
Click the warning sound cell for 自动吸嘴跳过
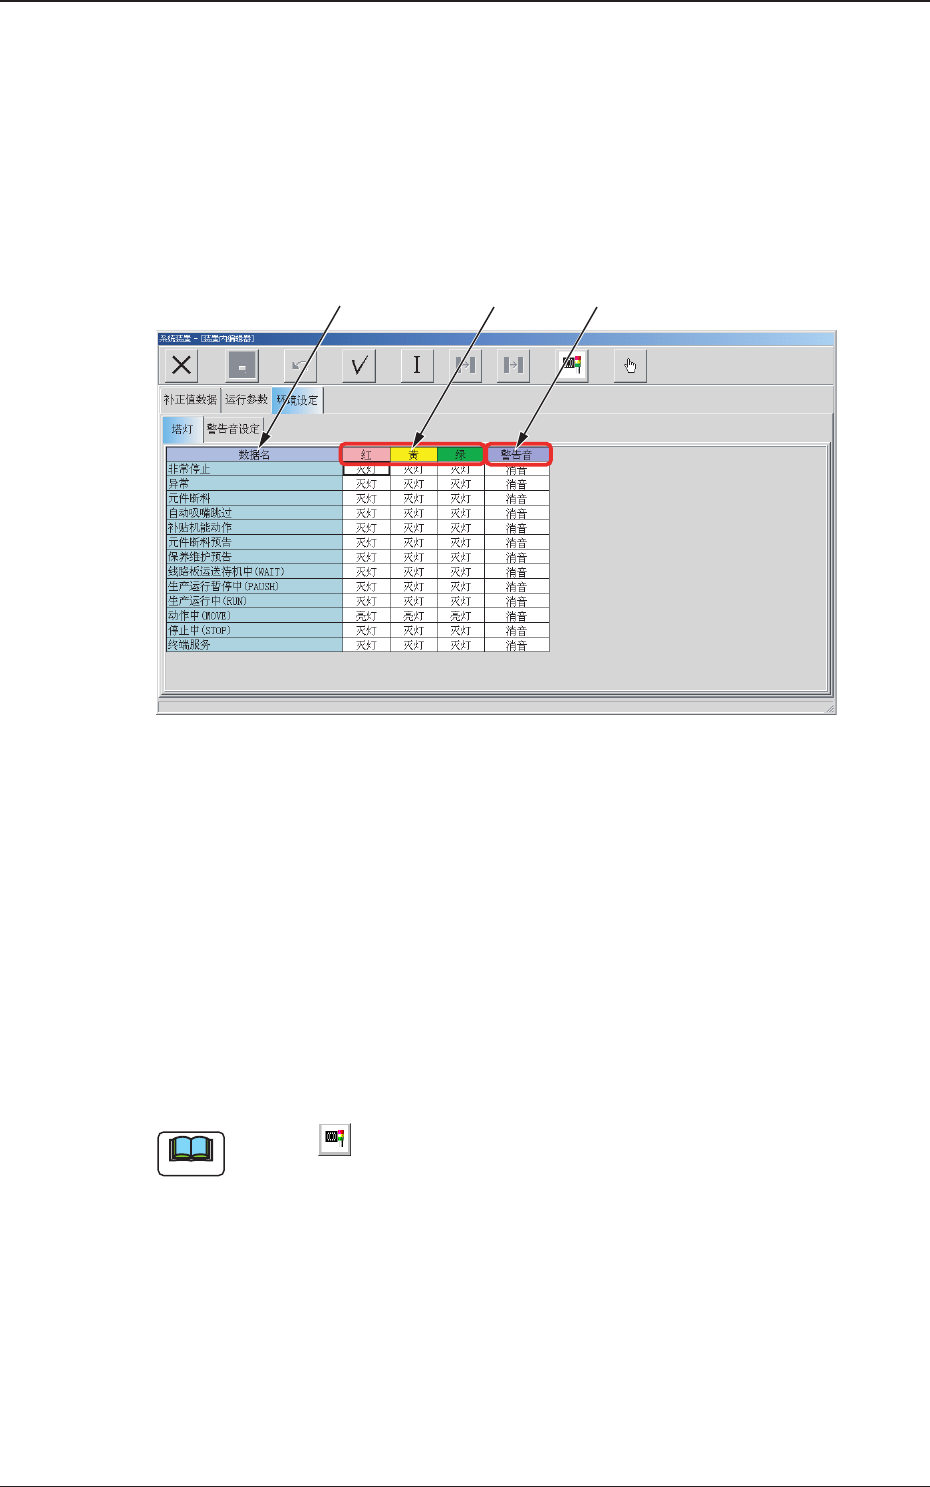(517, 513)
